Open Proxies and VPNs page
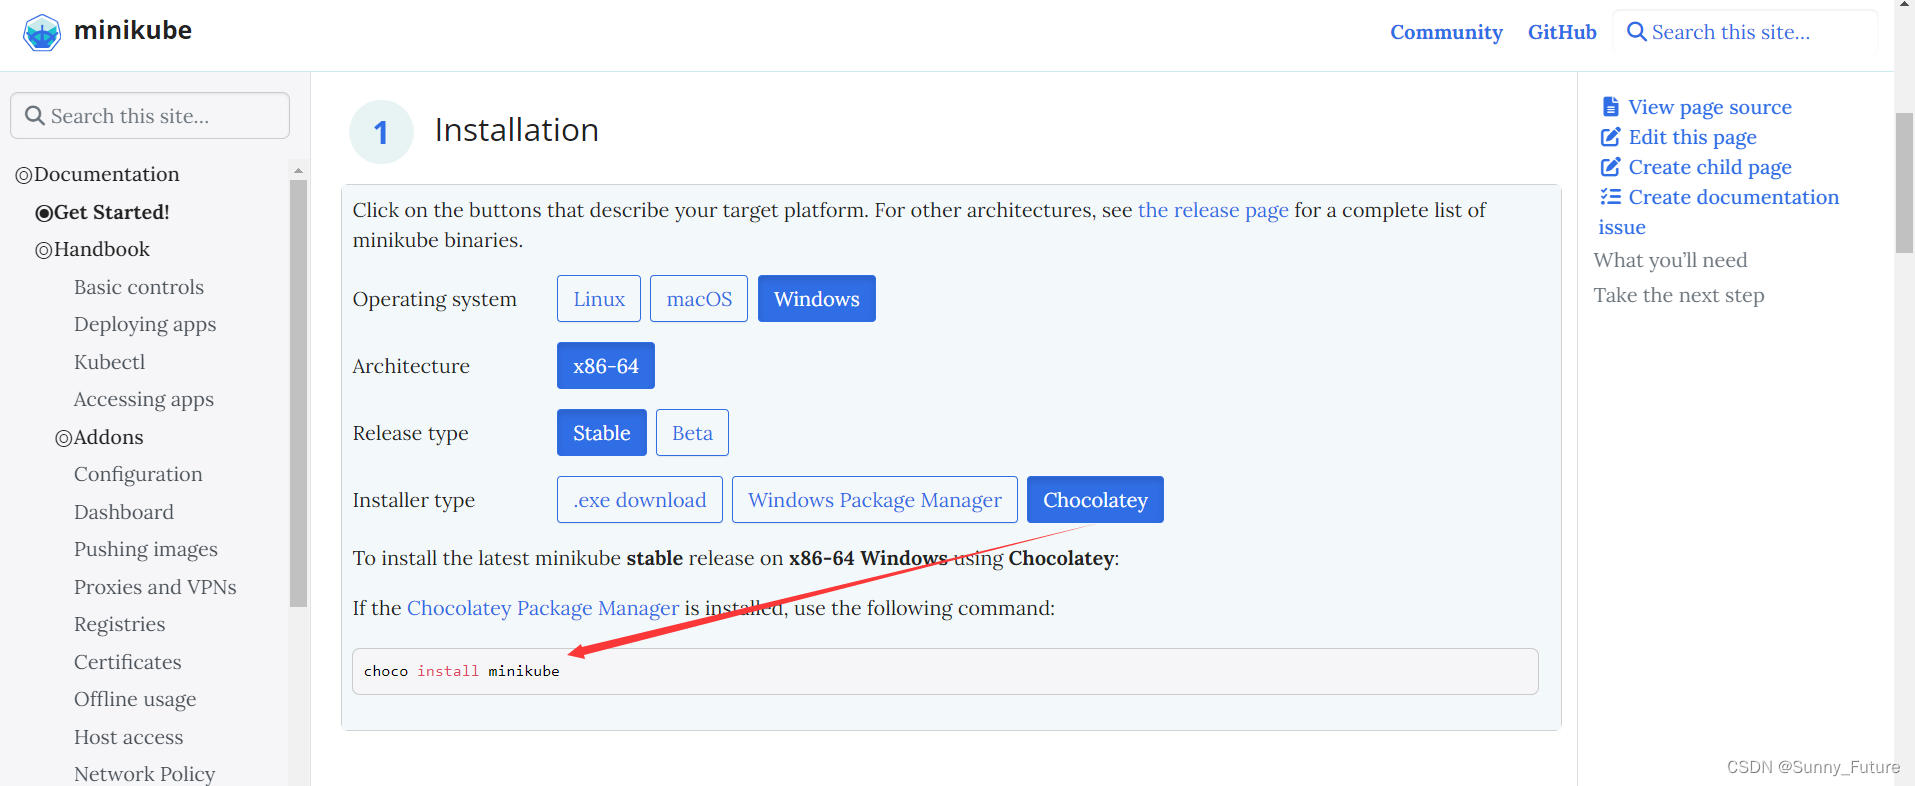This screenshot has height=786, width=1915. (155, 587)
